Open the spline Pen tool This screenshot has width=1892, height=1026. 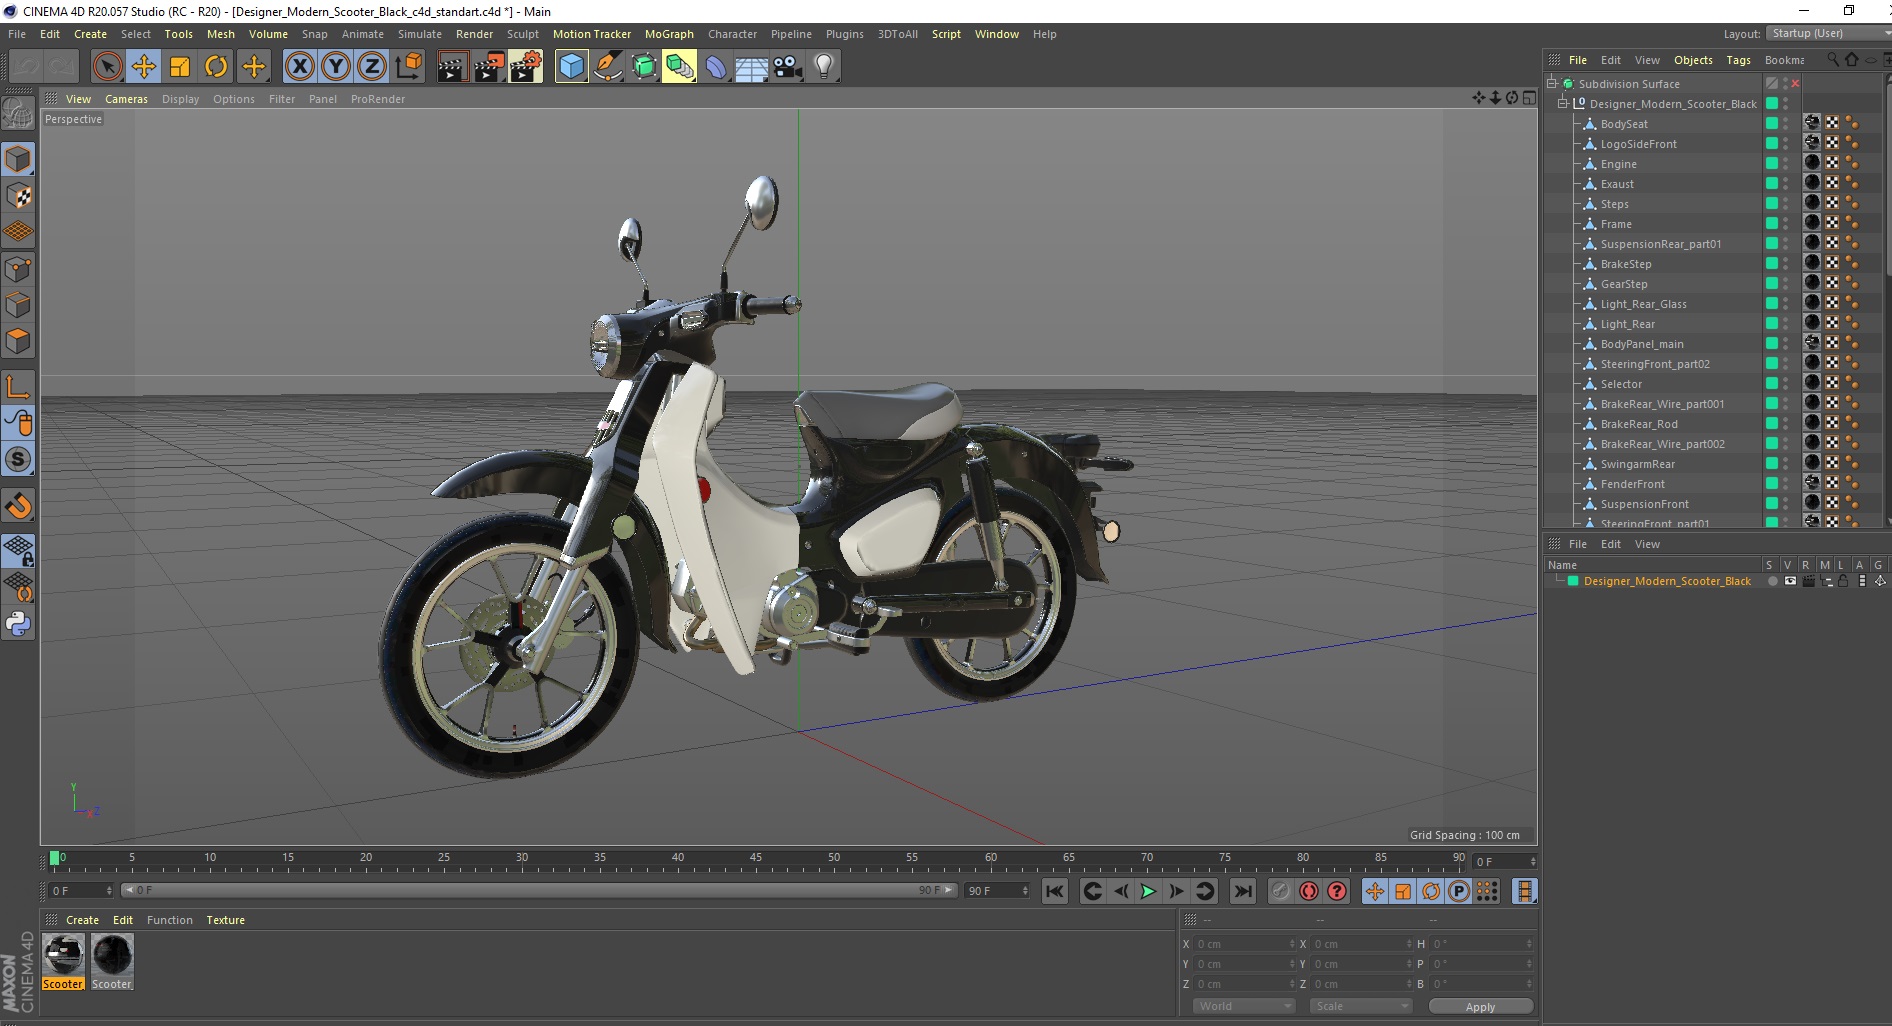click(x=608, y=67)
